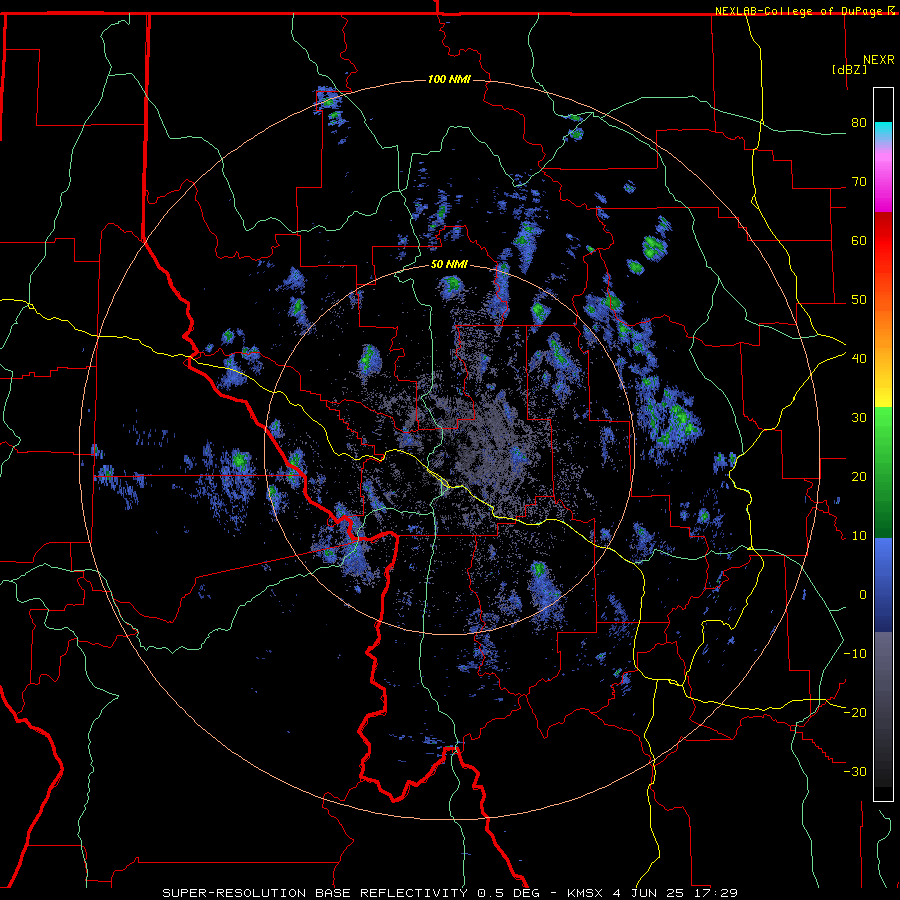Viewport: 900px width, 900px height.
Task: Click the -30 value on the dBZ scale
Action: [855, 772]
